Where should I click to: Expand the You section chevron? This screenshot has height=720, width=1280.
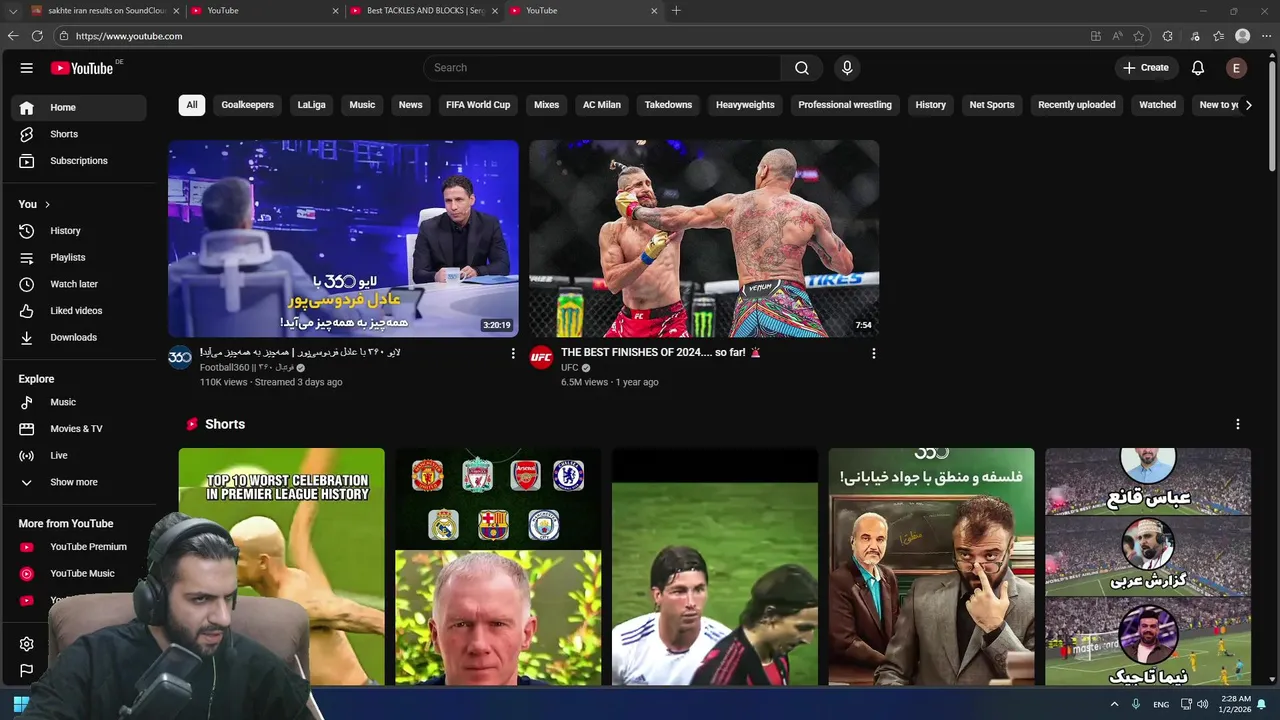coord(47,205)
